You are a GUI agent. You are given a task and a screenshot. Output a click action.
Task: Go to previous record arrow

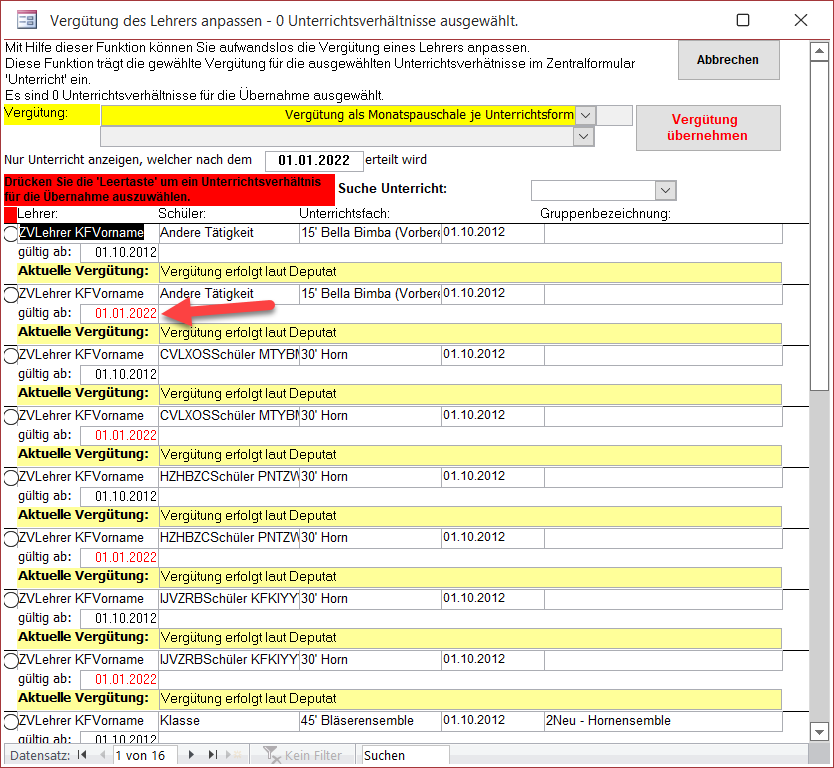click(101, 756)
